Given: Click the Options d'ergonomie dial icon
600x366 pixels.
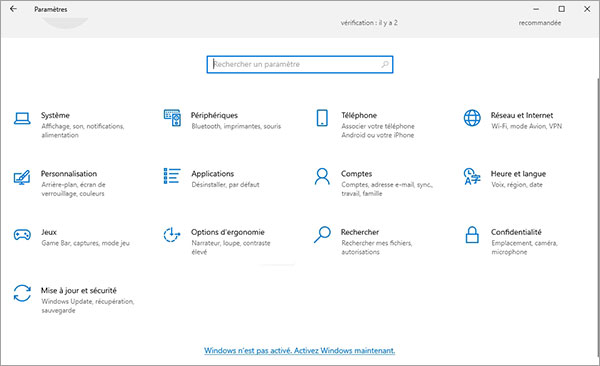Looking at the screenshot, I should 172,235.
